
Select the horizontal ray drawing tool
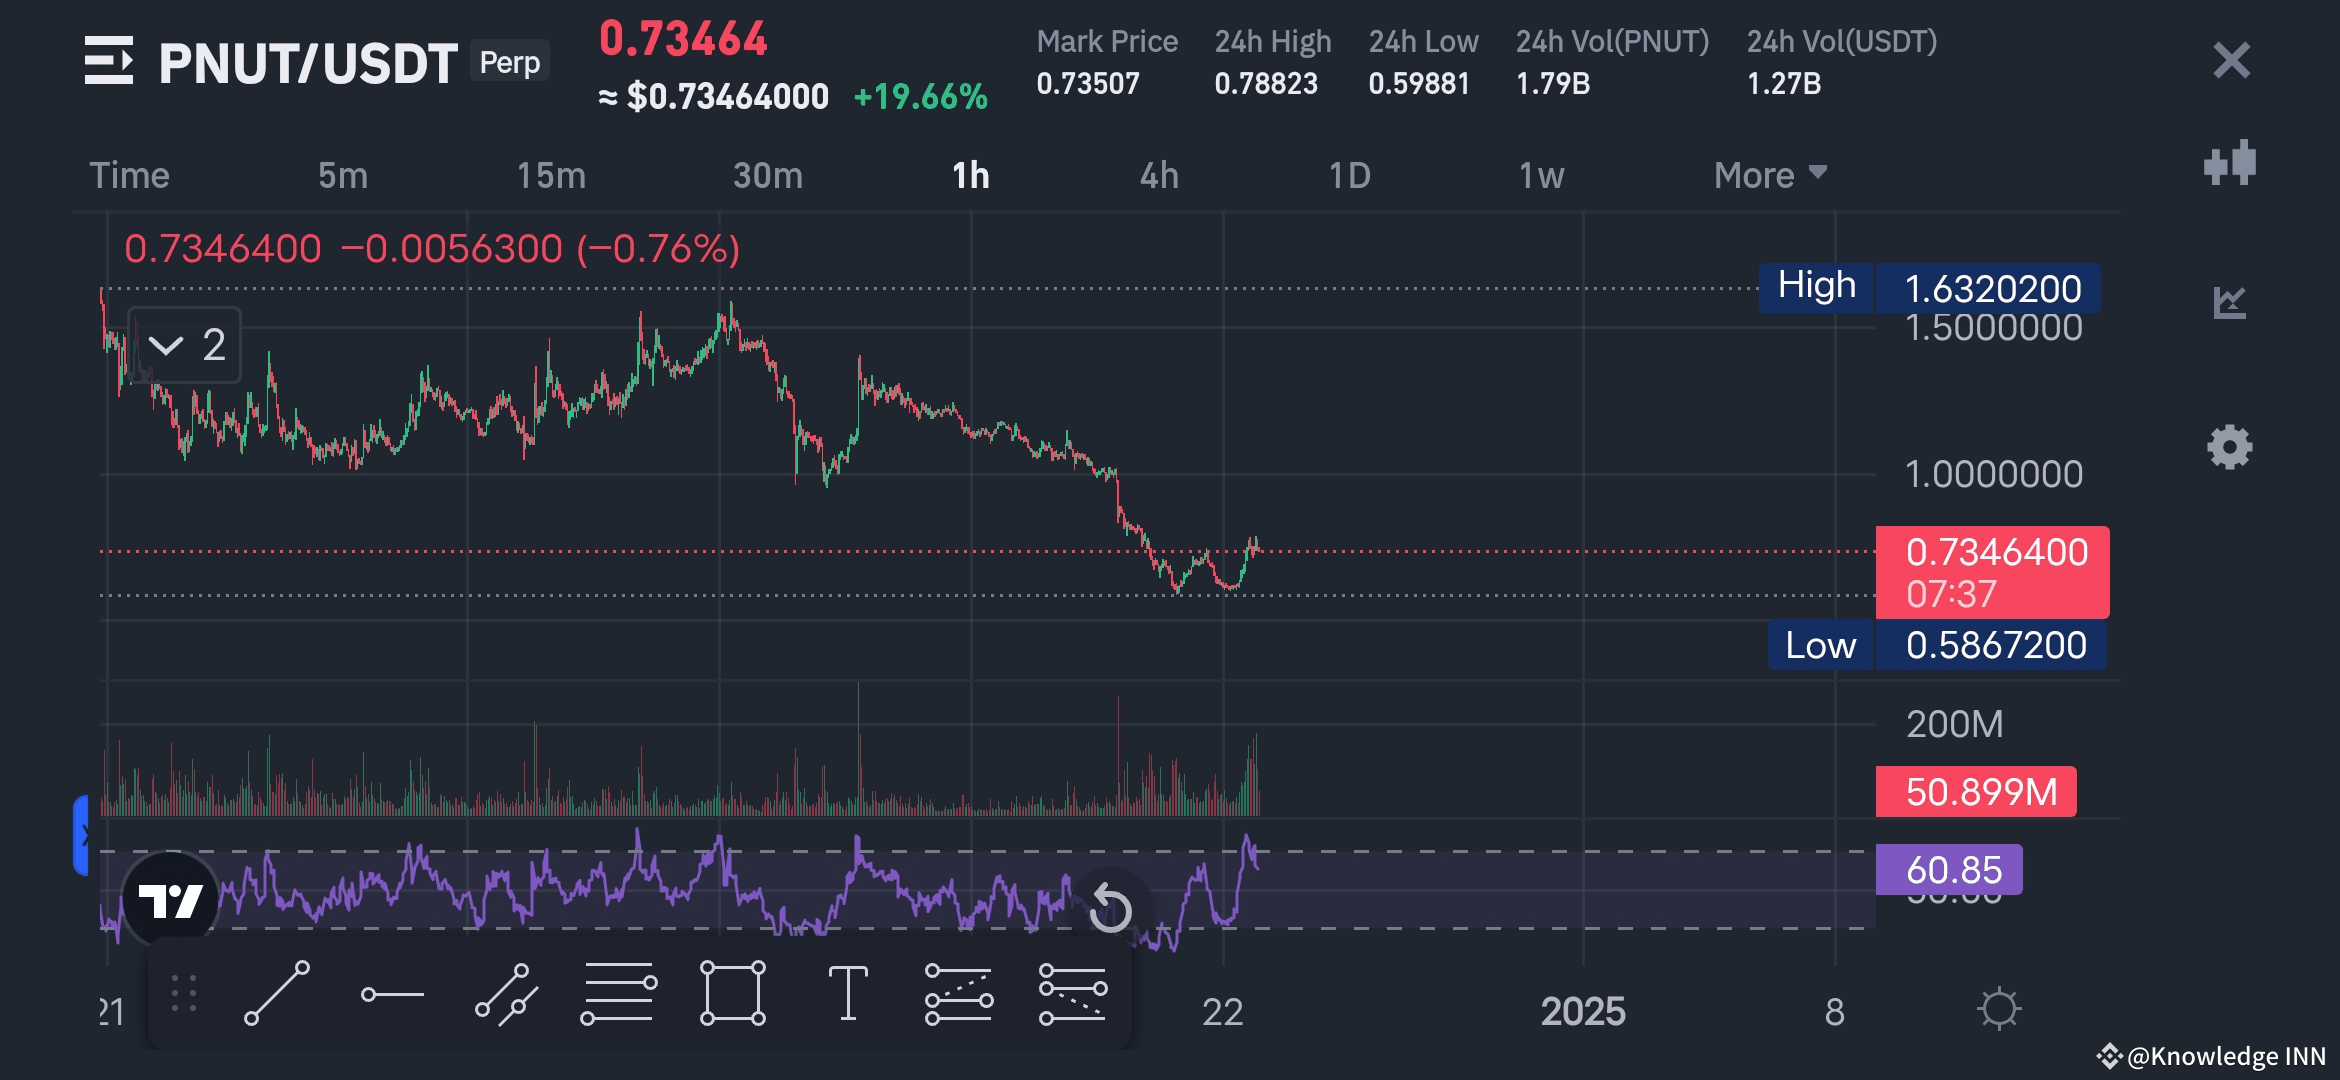[x=392, y=994]
